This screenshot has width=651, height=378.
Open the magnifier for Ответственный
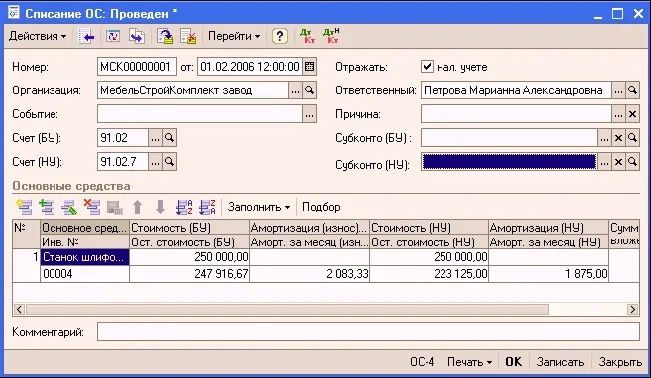tap(632, 90)
